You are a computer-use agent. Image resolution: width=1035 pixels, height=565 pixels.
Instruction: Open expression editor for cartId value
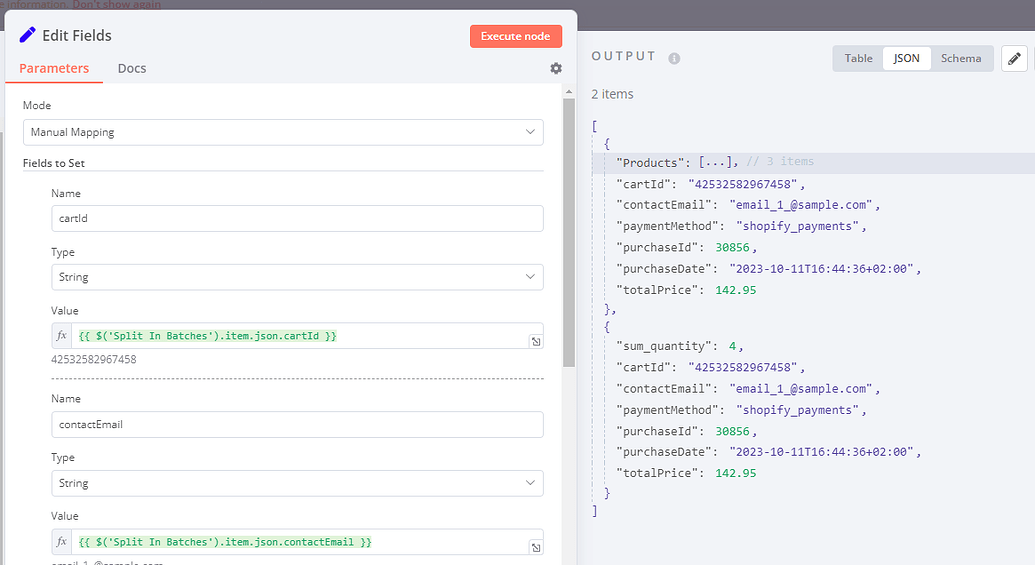[536, 342]
